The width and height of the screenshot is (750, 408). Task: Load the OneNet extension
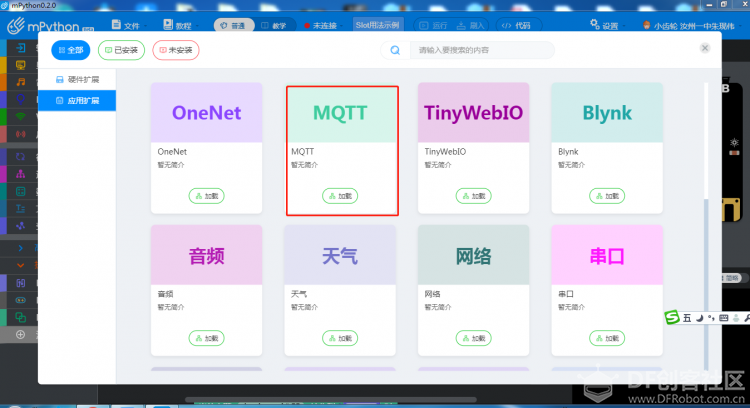coord(207,196)
